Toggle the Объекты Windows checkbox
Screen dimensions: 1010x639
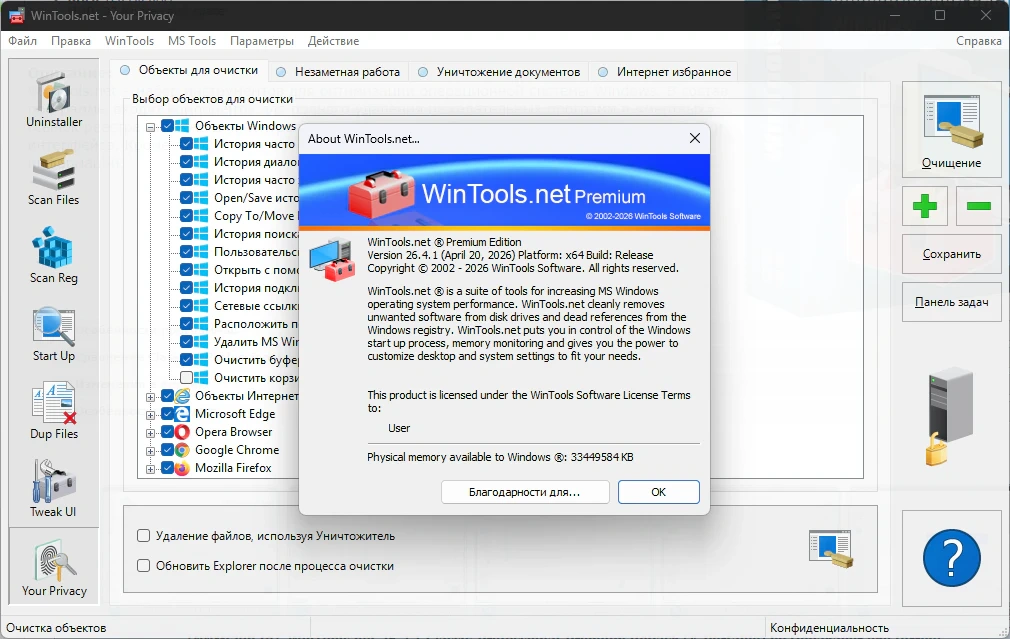(167, 126)
